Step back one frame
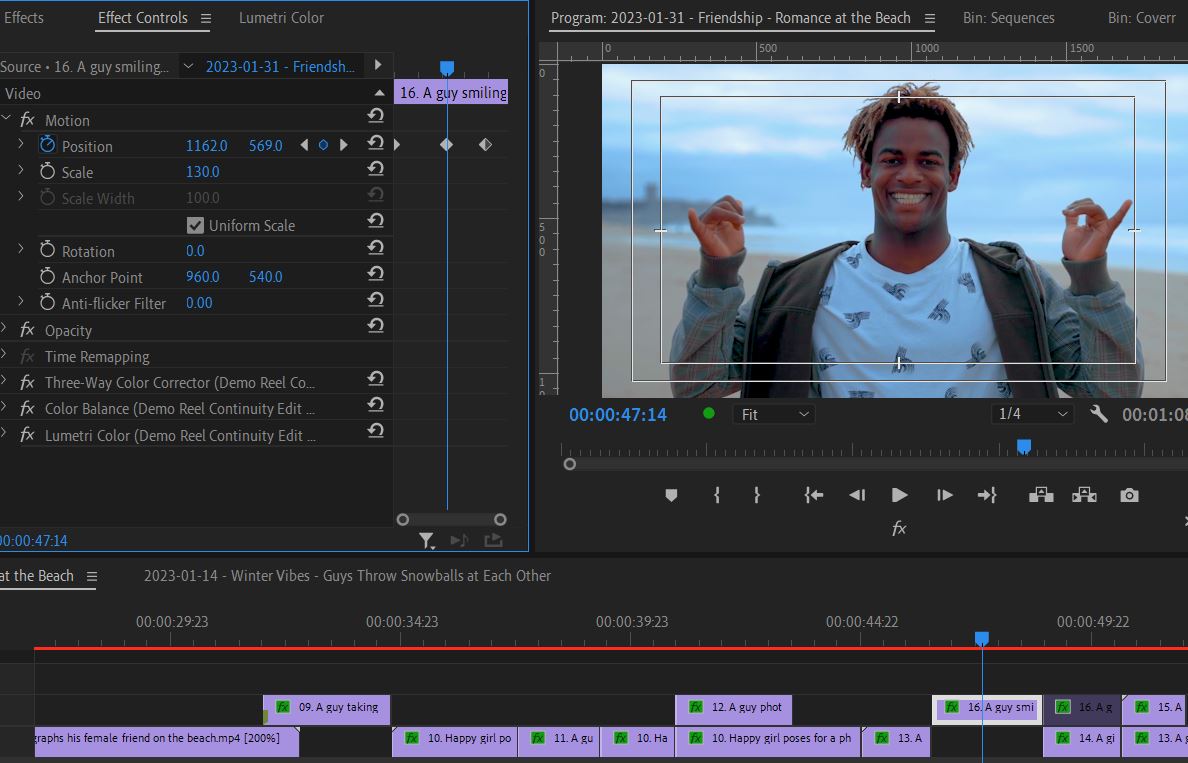1188x763 pixels. 857,496
